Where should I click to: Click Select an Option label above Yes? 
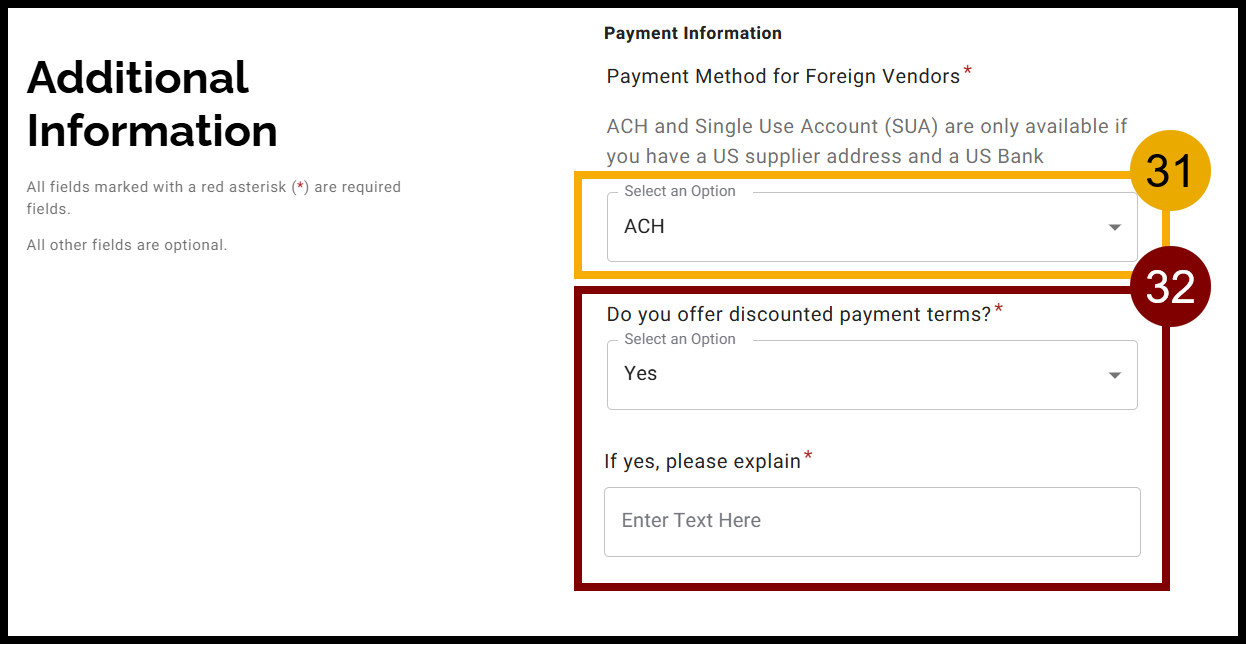679,339
